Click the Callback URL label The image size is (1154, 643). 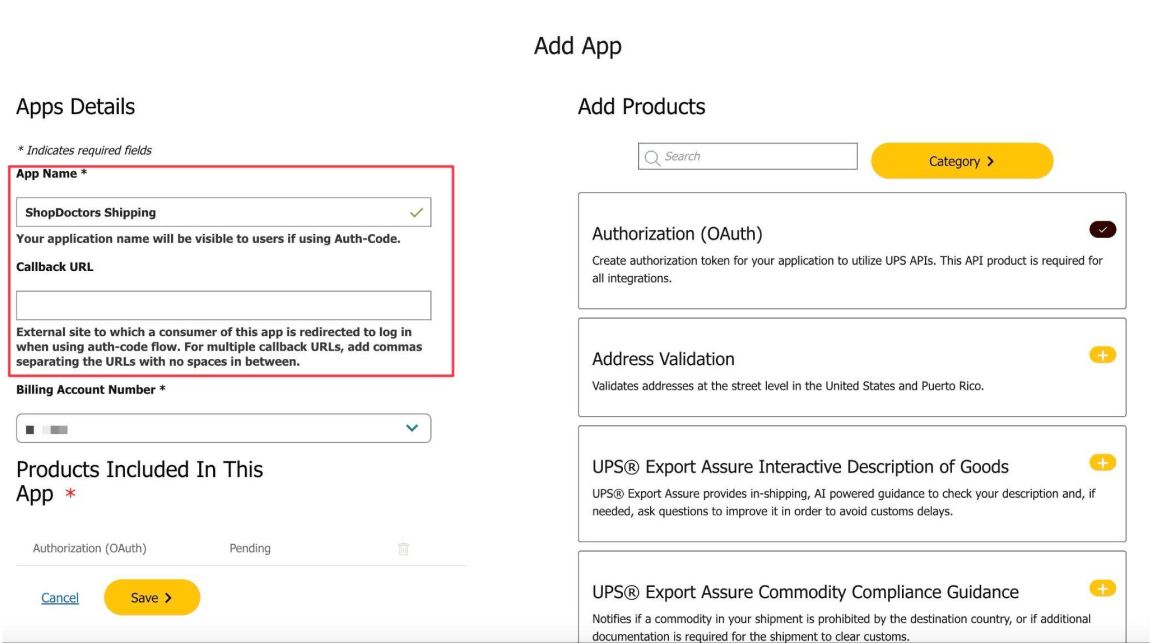tap(55, 267)
